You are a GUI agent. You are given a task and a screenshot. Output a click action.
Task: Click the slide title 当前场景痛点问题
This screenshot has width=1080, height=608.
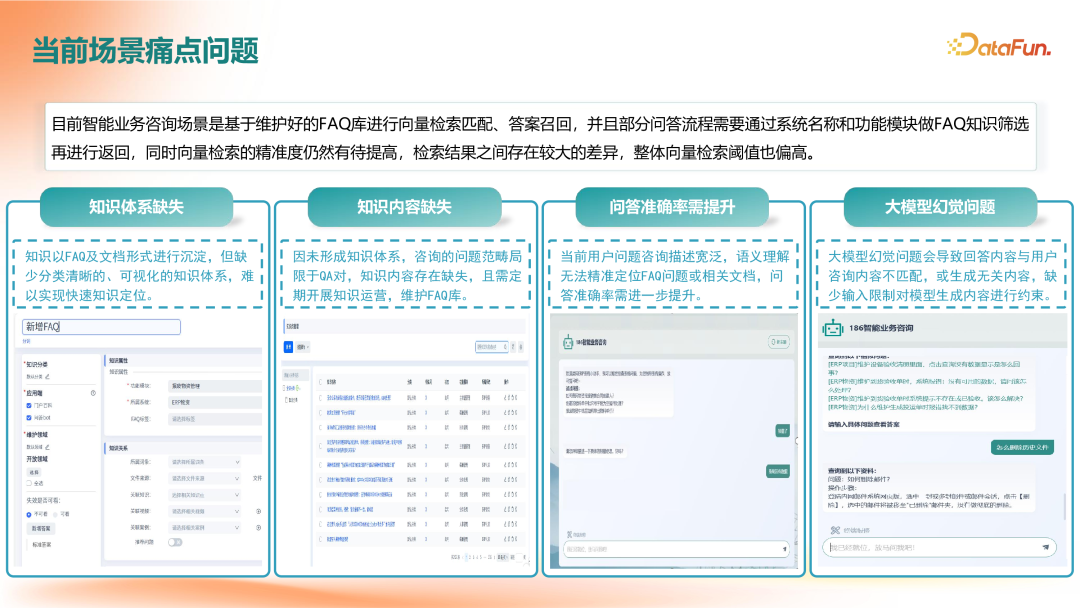point(145,51)
